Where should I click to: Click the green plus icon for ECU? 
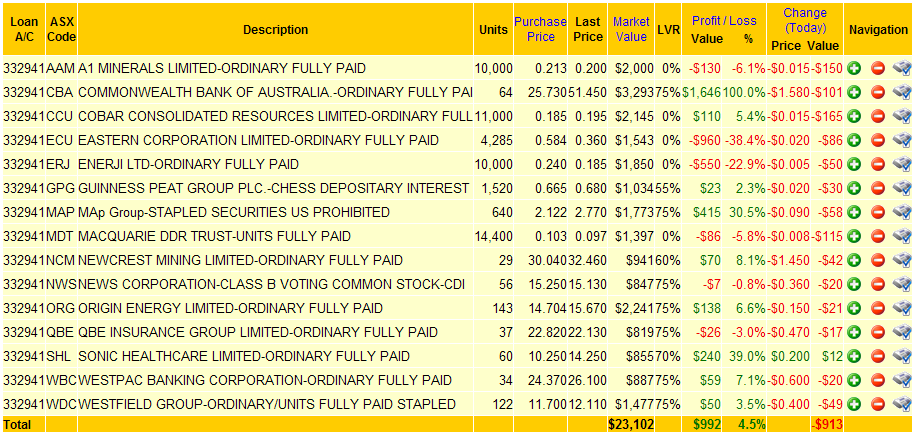coord(854,140)
